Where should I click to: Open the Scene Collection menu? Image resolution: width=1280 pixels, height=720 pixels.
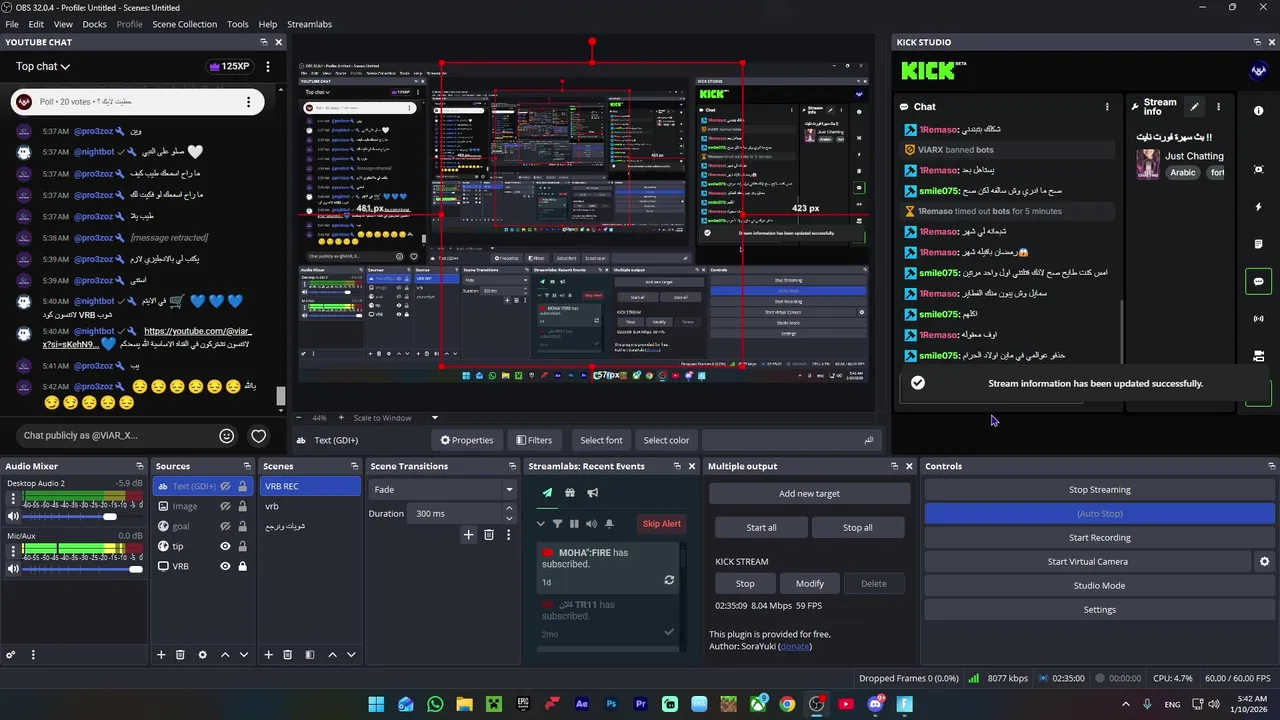point(184,24)
